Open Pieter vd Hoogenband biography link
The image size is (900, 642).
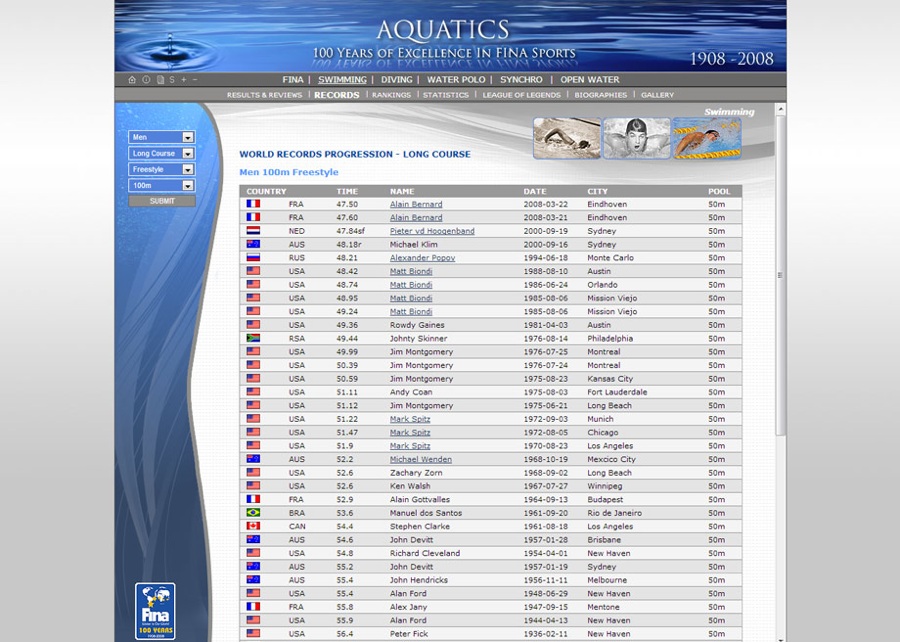click(x=432, y=231)
